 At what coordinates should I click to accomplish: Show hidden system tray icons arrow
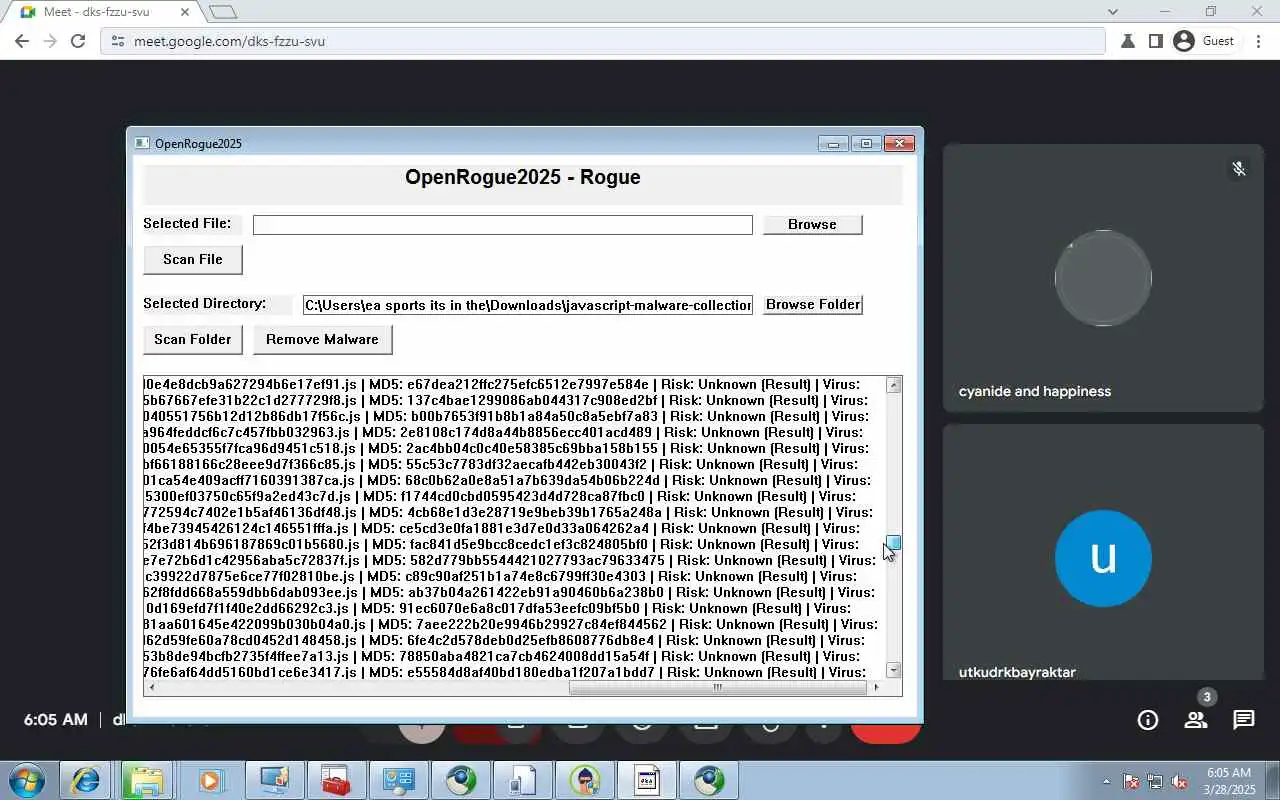coord(1106,781)
